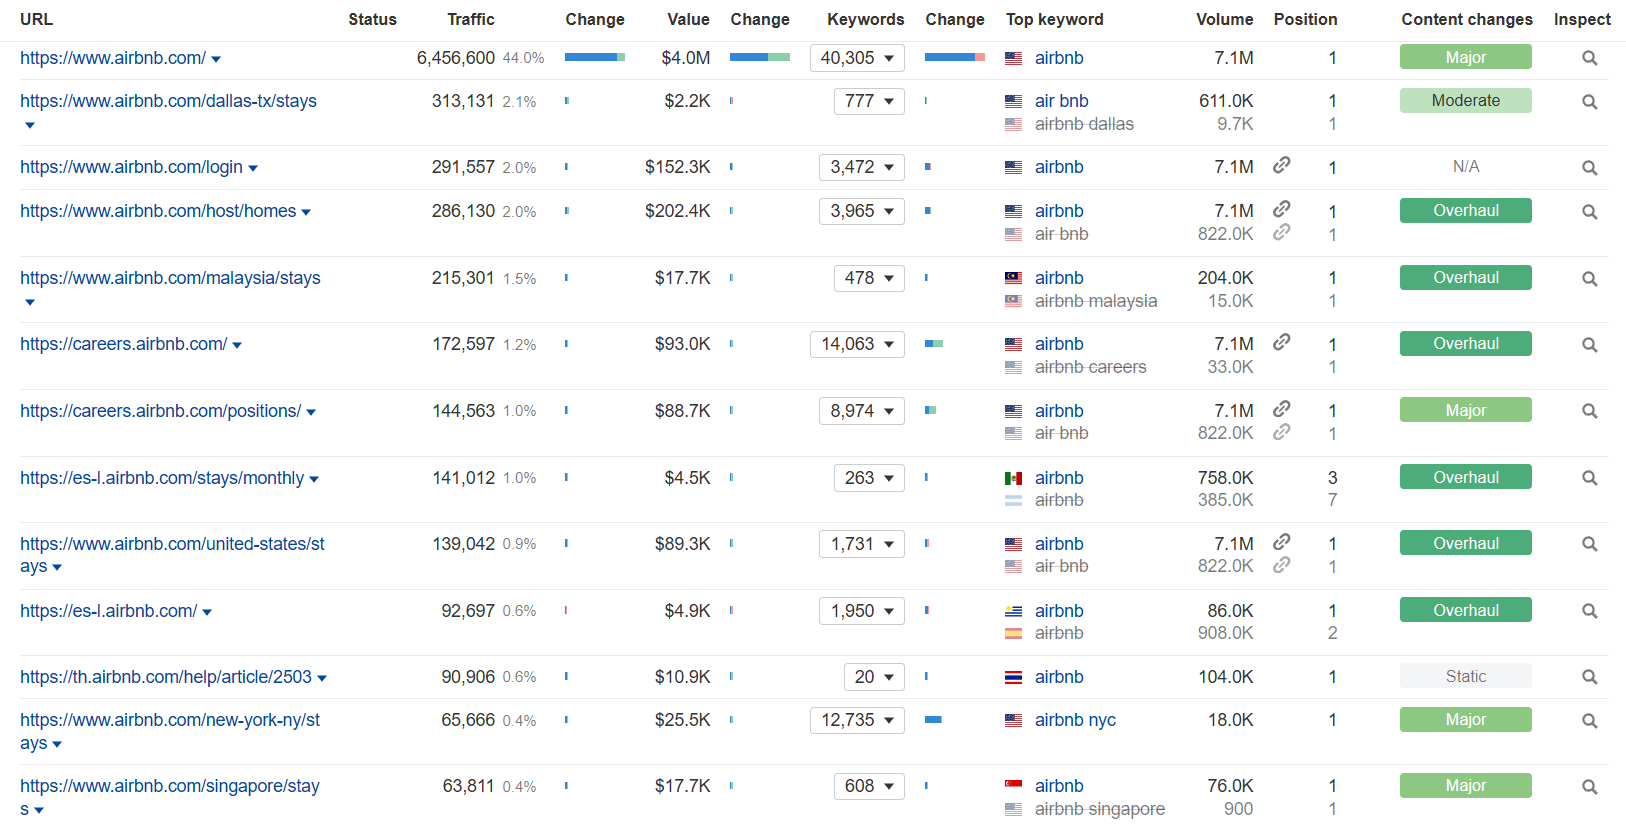Open the 12,735 keywords dropdown
This screenshot has height=830, width=1626.
click(857, 720)
